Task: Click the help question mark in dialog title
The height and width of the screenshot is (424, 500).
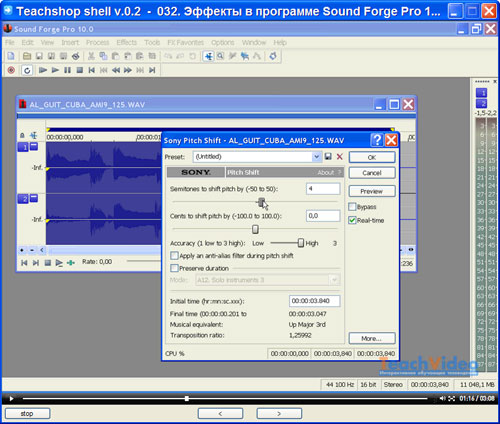Action: point(377,140)
